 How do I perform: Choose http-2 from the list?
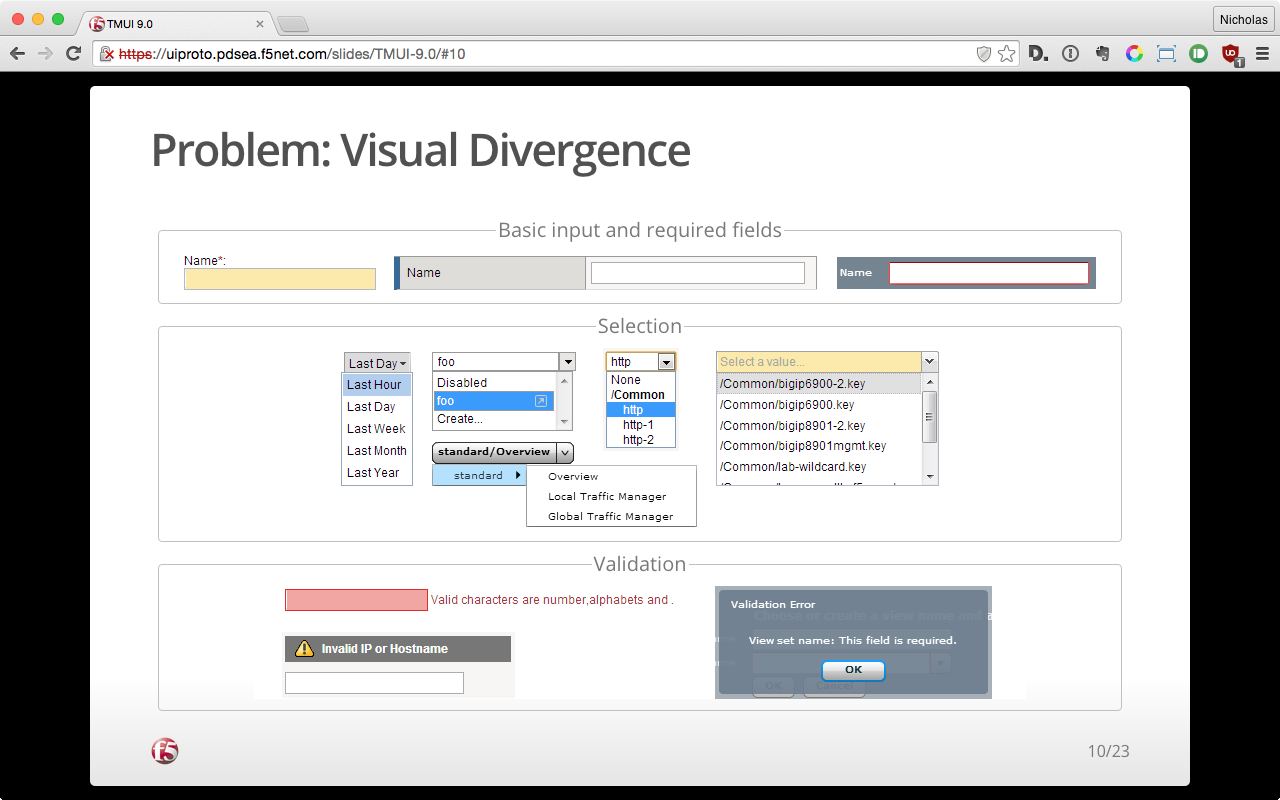(x=641, y=440)
